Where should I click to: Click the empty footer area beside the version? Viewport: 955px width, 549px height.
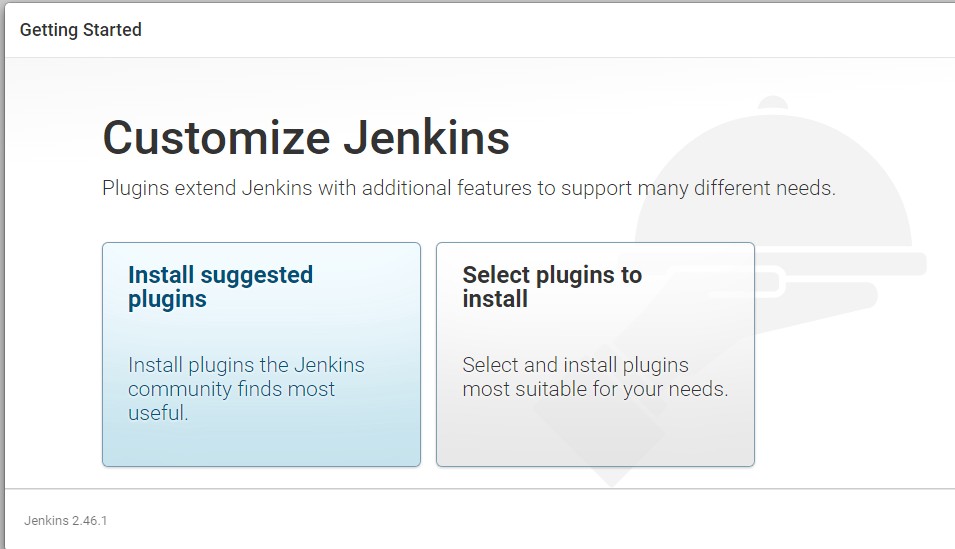530,520
